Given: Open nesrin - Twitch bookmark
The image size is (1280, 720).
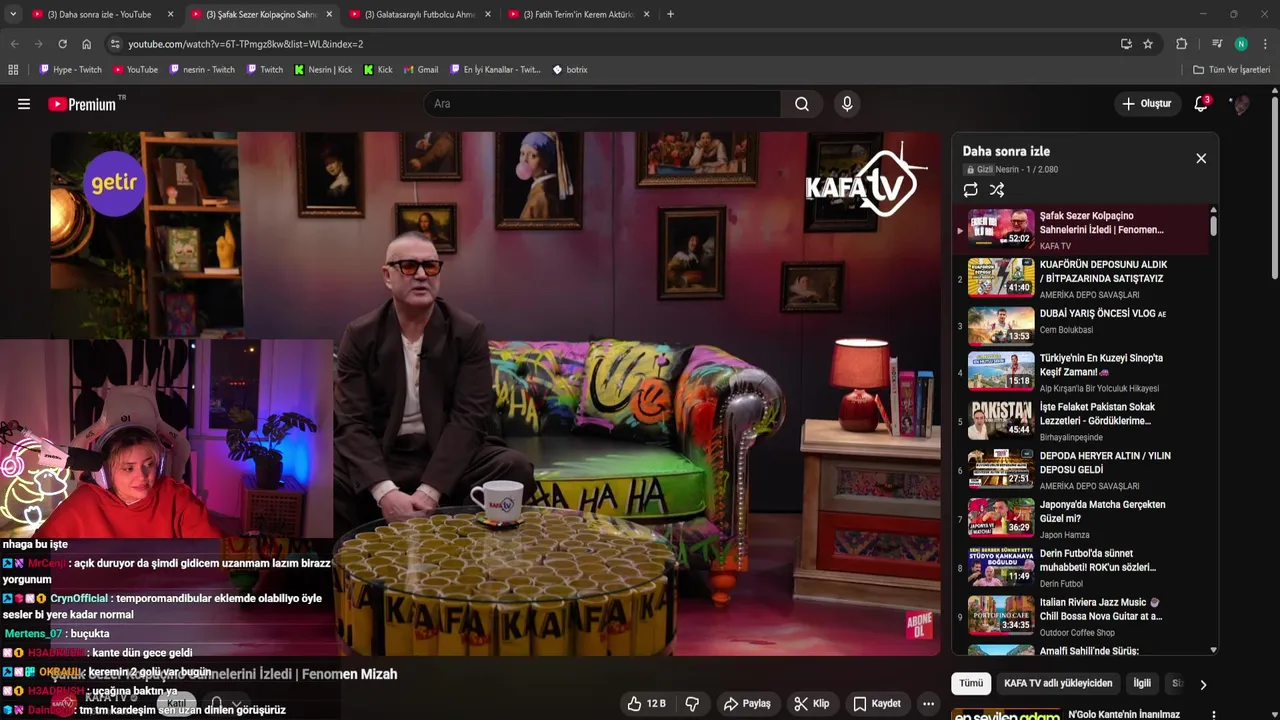Looking at the screenshot, I should coord(202,70).
